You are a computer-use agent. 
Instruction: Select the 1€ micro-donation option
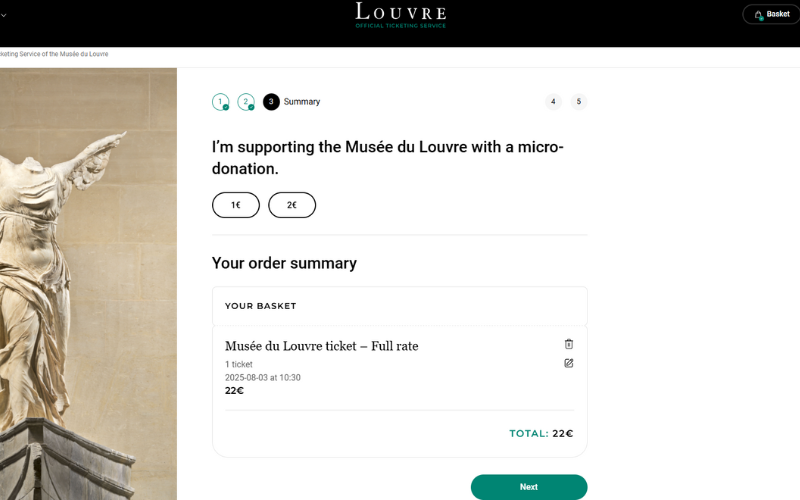236,205
